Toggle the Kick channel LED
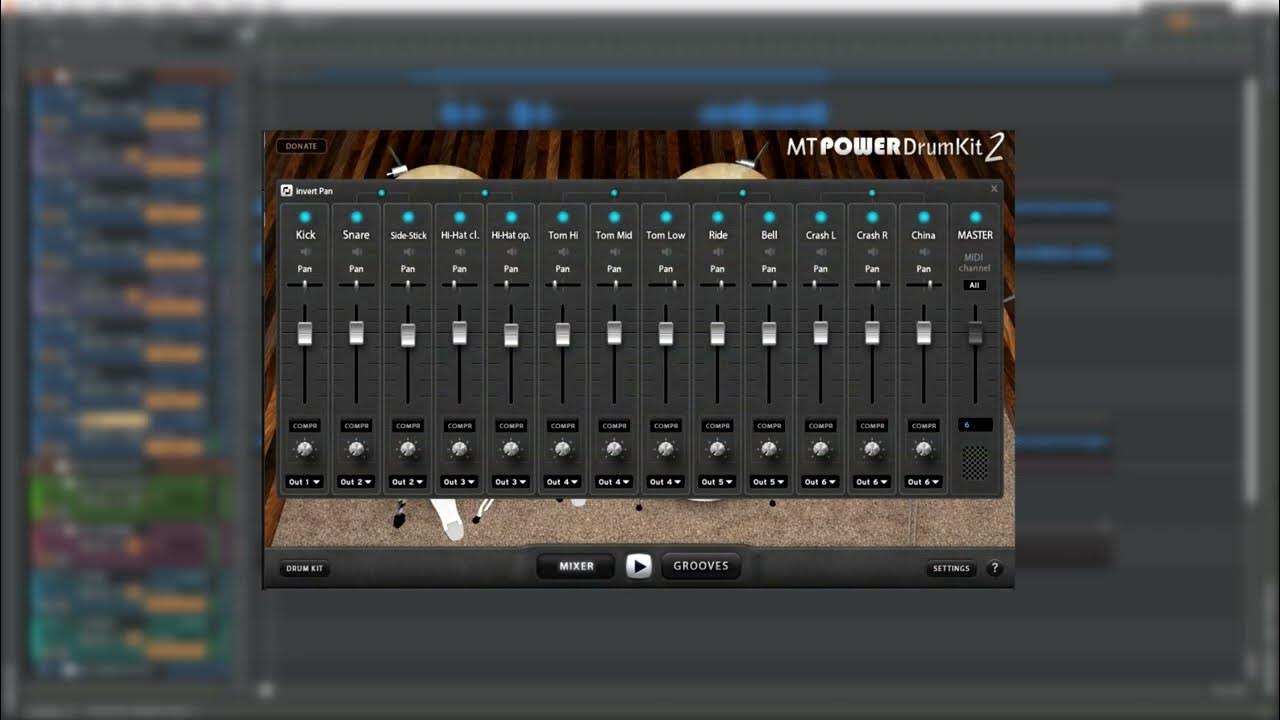 point(305,217)
